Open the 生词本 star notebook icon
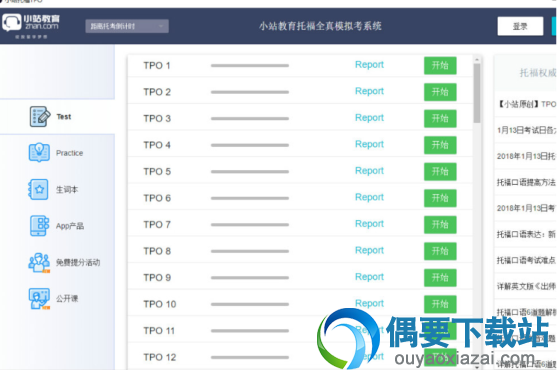This screenshot has width=560, height=370. point(38,189)
